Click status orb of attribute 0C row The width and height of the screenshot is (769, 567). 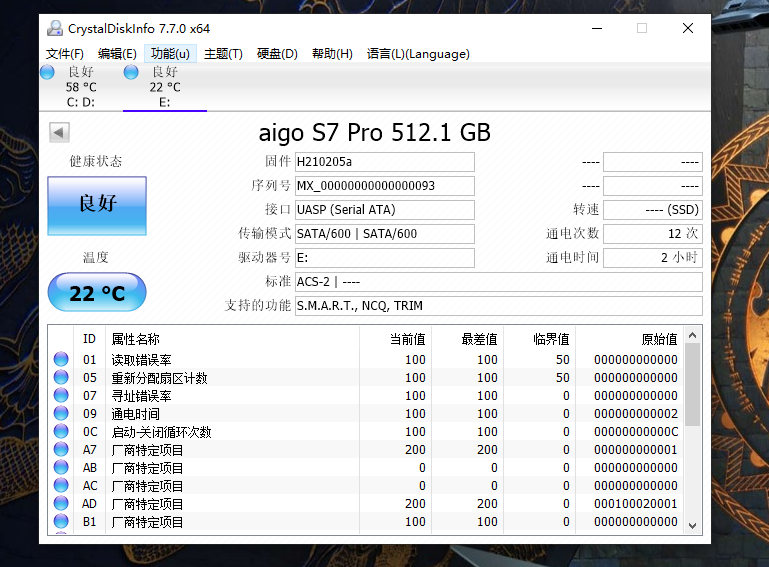[x=61, y=431]
